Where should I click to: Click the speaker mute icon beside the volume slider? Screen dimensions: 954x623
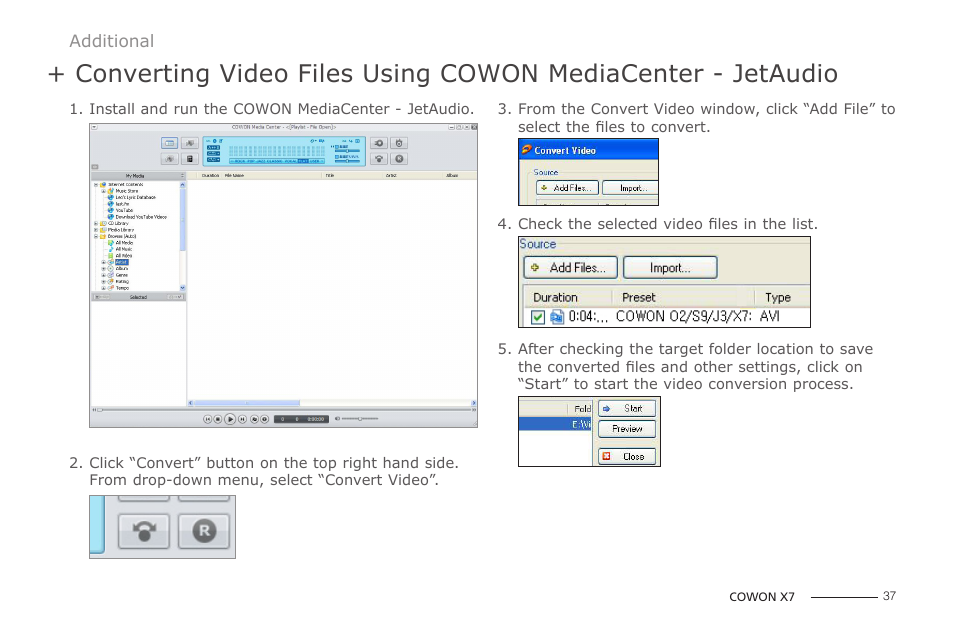coord(337,419)
